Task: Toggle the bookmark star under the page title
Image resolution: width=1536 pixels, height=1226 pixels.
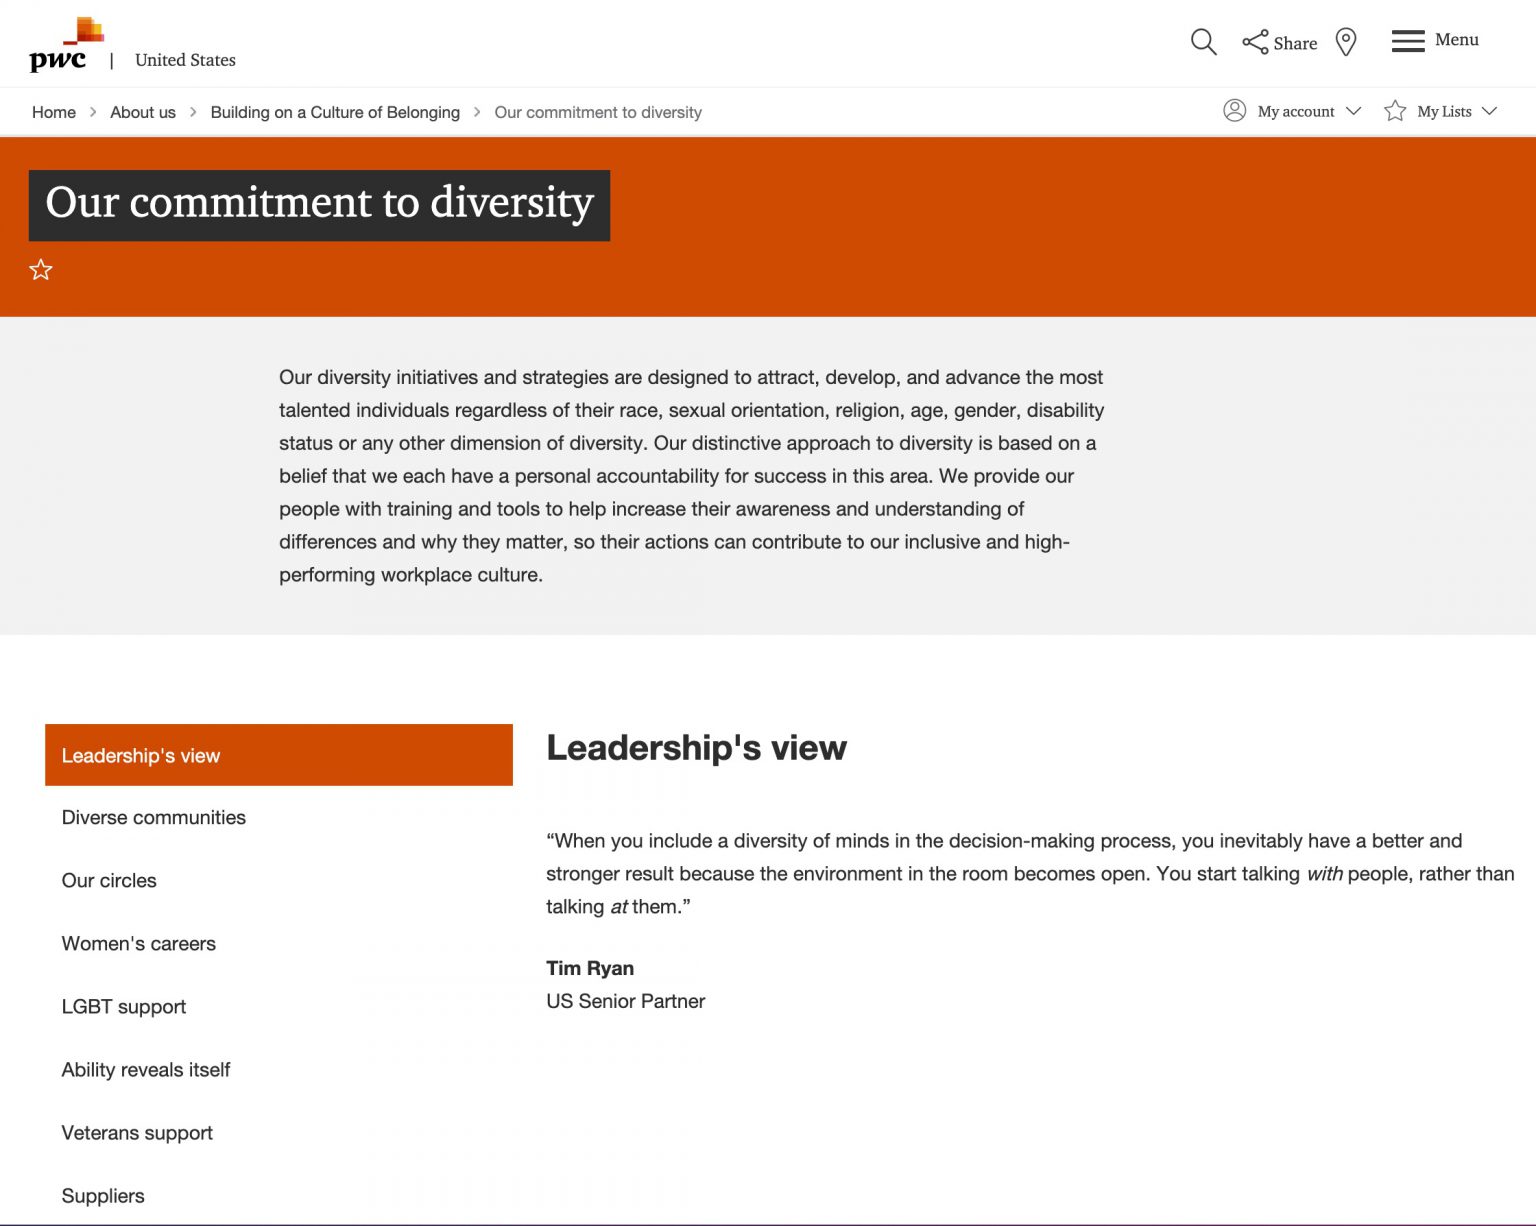Action: pos(40,269)
